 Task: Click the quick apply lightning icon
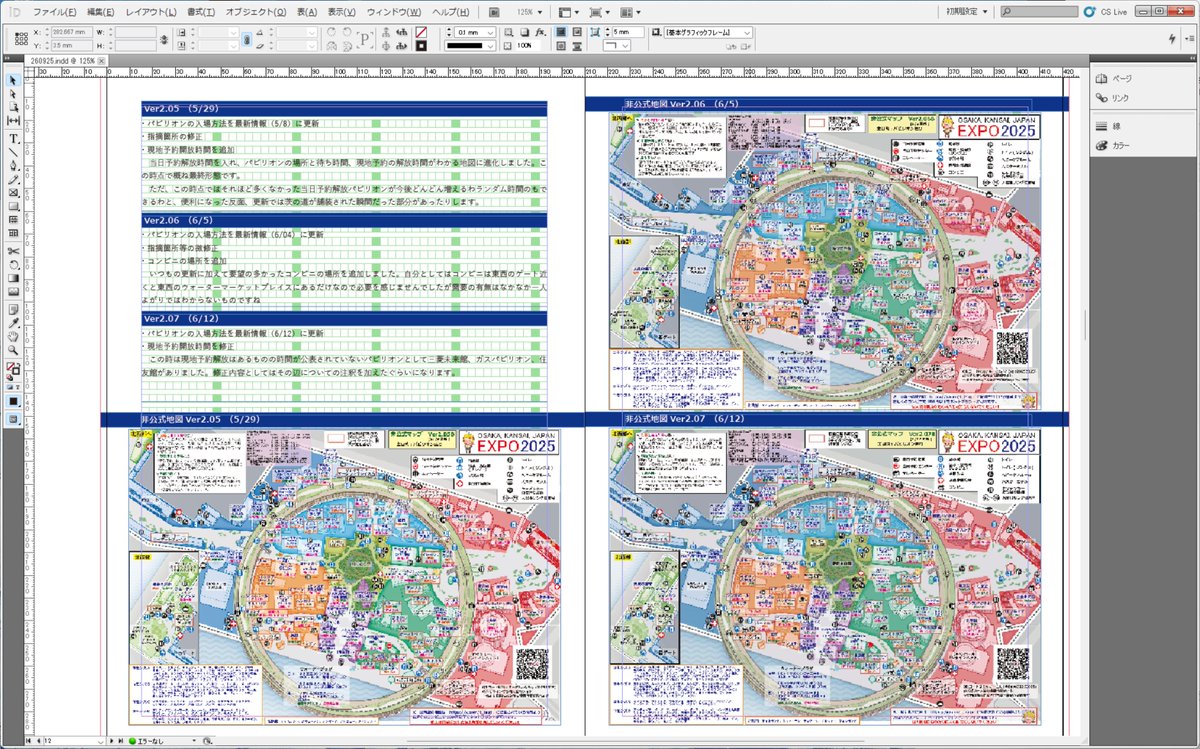pos(1172,38)
